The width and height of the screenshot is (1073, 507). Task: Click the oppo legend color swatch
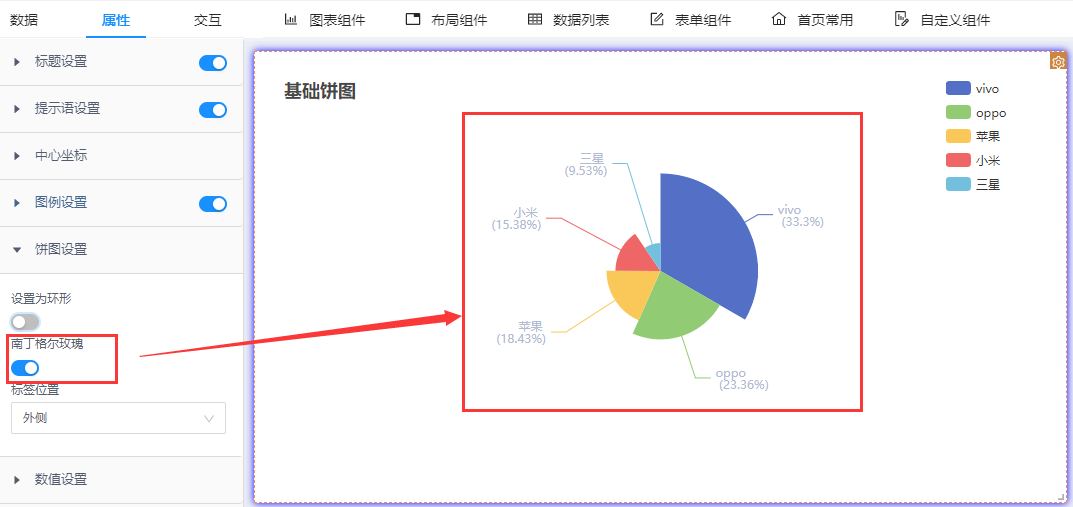coord(958,112)
